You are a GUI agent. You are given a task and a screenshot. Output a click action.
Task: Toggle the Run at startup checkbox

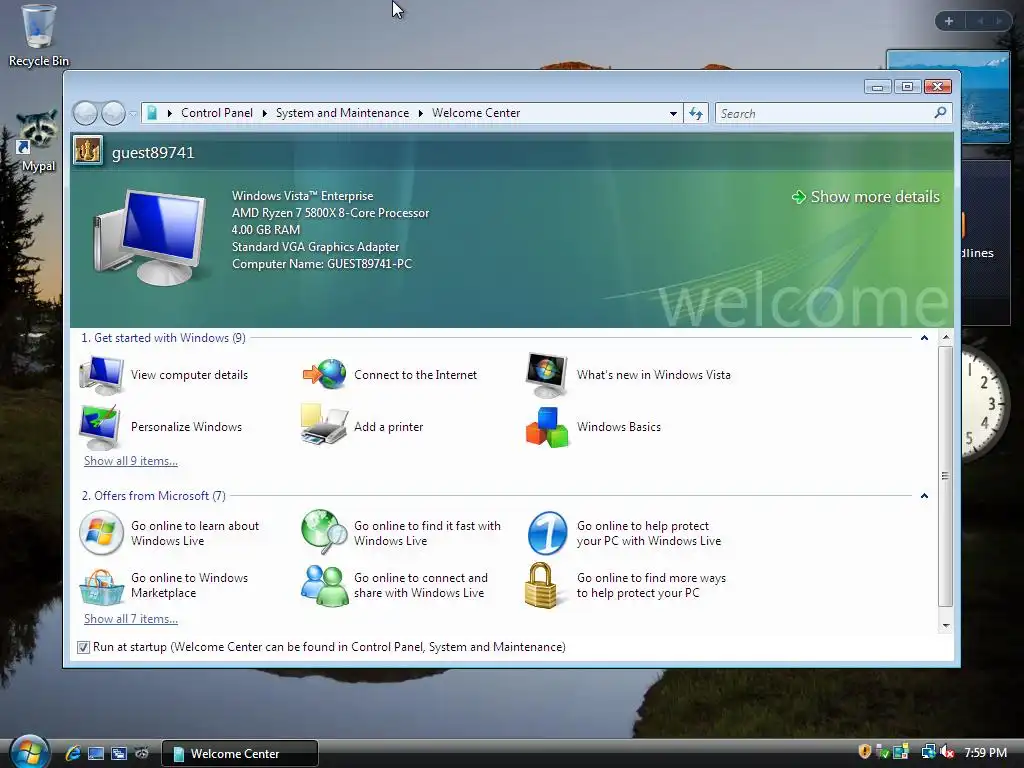(x=83, y=647)
